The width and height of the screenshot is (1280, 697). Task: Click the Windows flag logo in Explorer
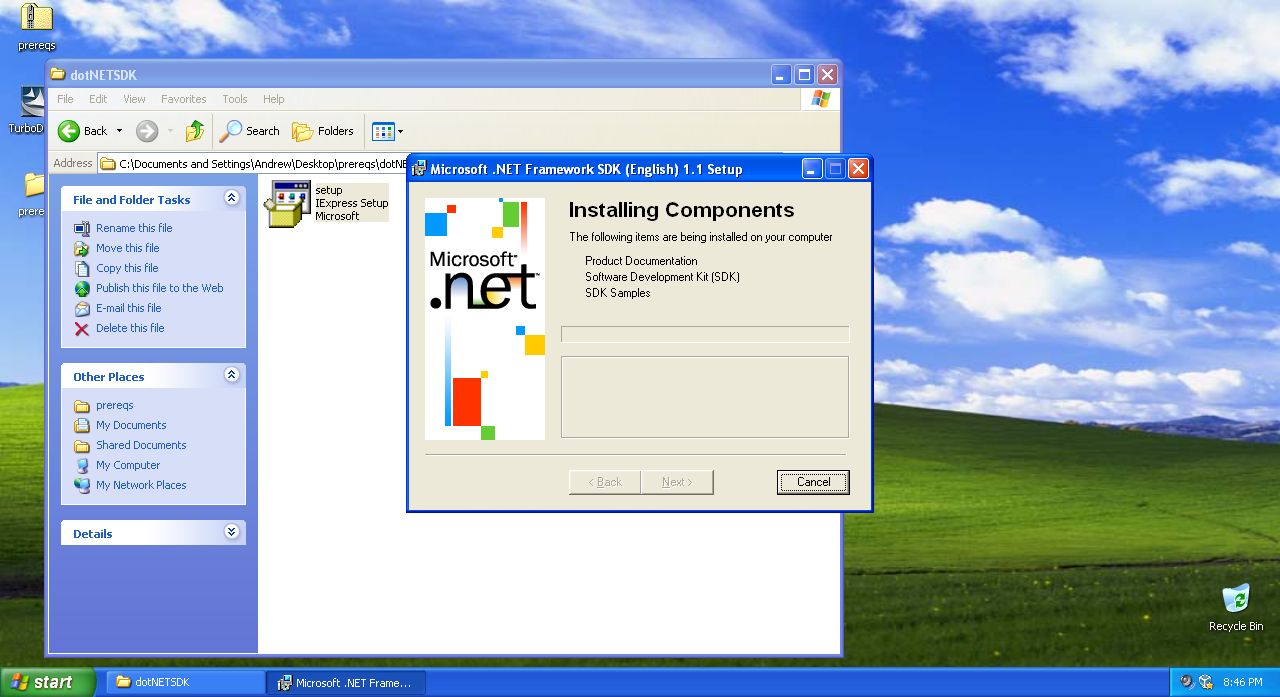coord(821,99)
